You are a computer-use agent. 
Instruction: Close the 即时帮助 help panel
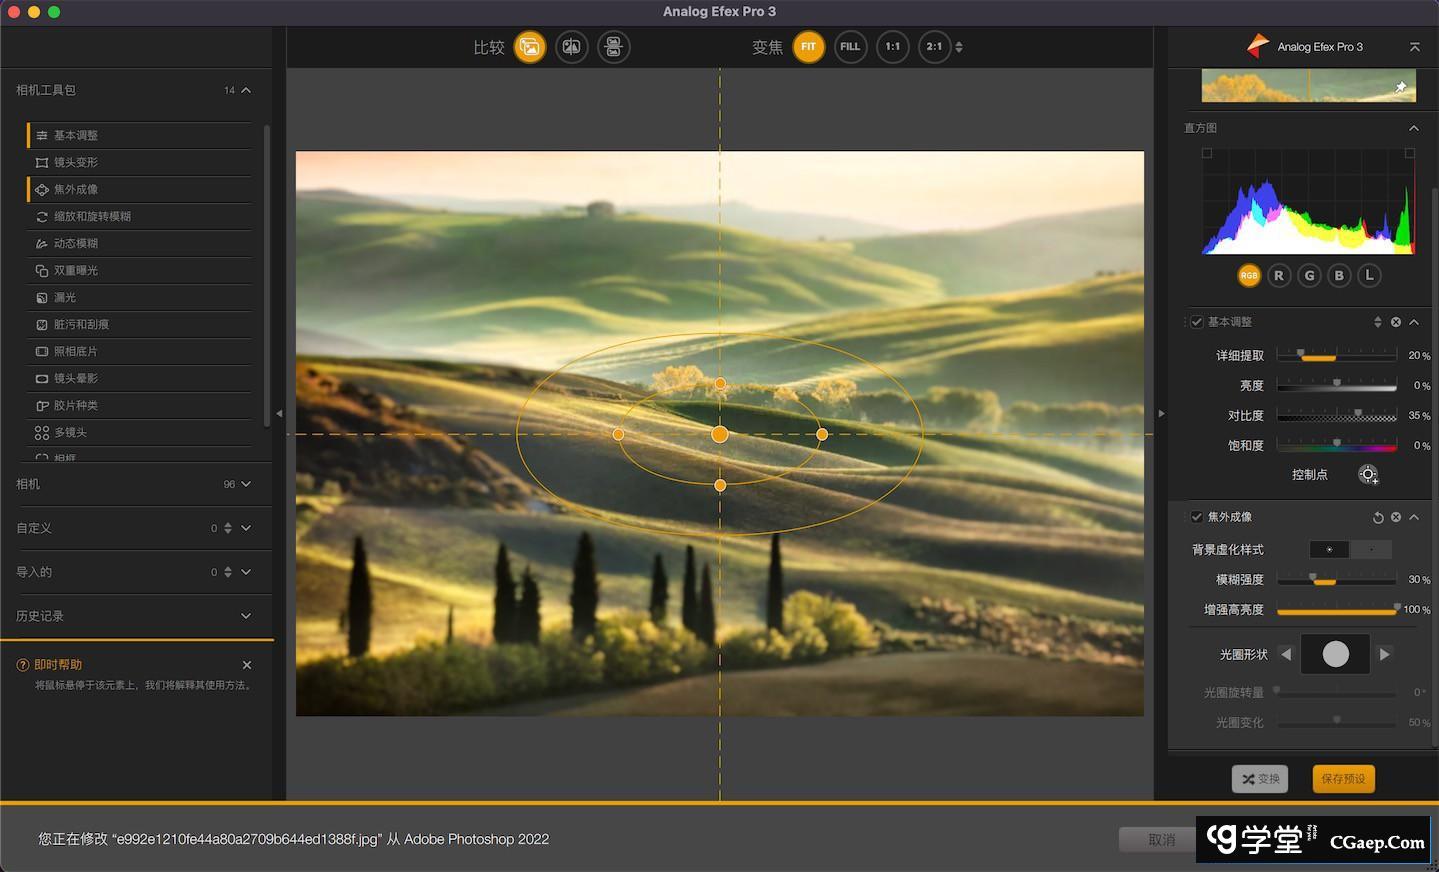pos(247,665)
